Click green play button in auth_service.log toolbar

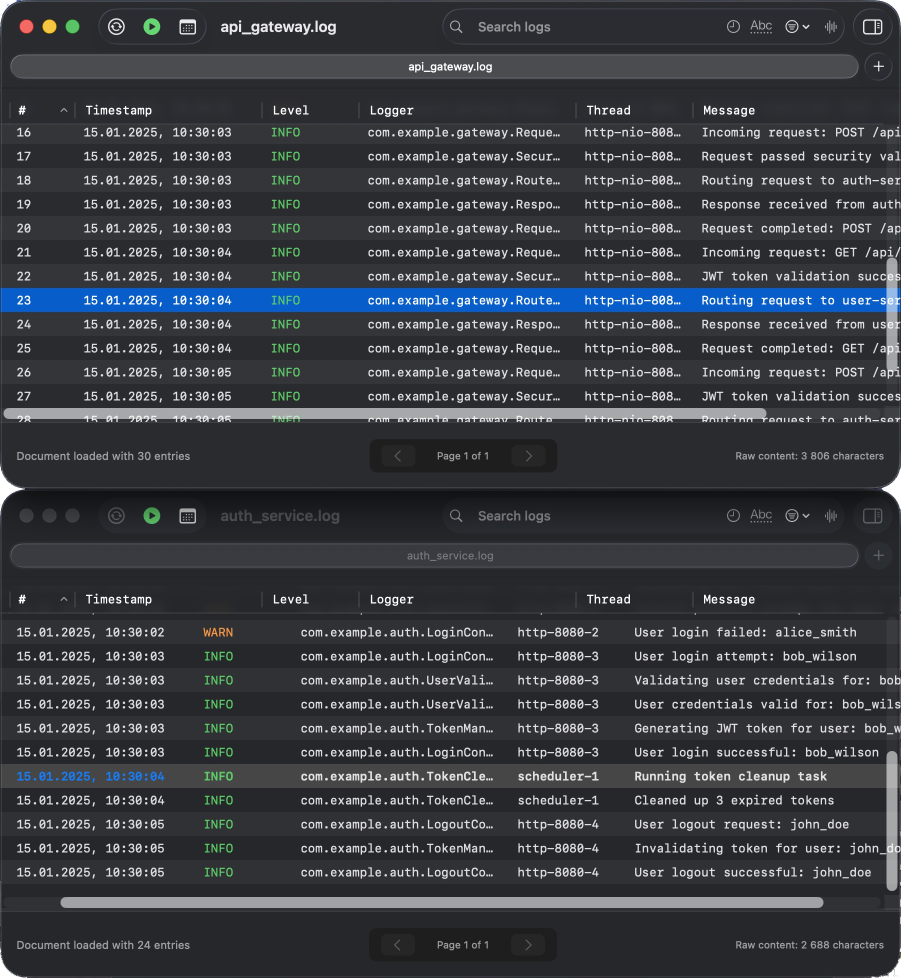151,516
